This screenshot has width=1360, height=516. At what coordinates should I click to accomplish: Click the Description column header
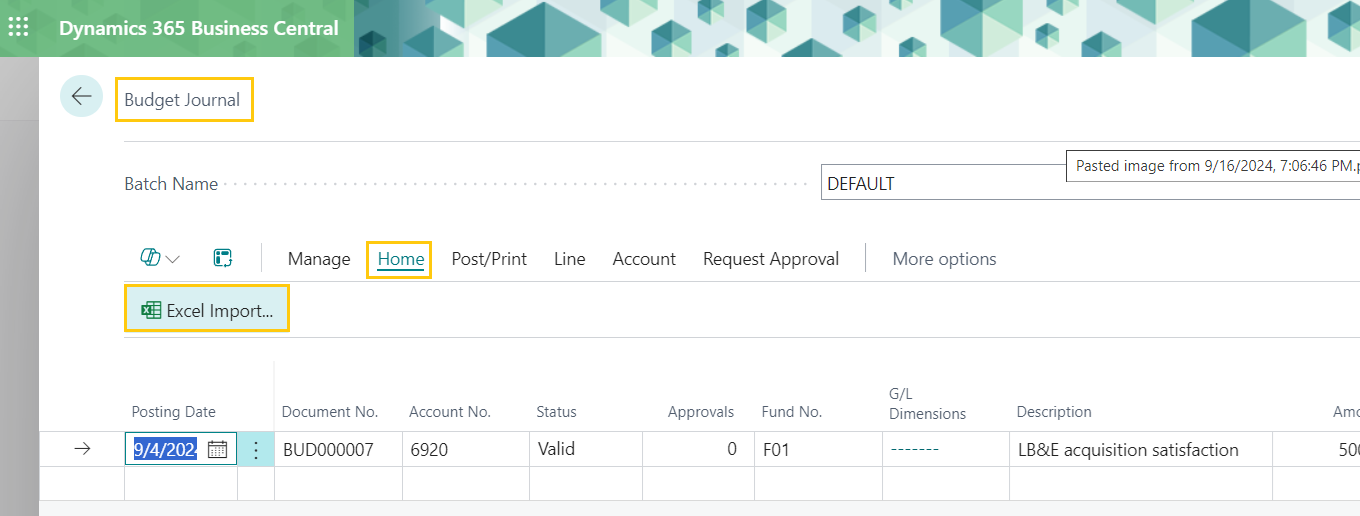coord(1054,412)
